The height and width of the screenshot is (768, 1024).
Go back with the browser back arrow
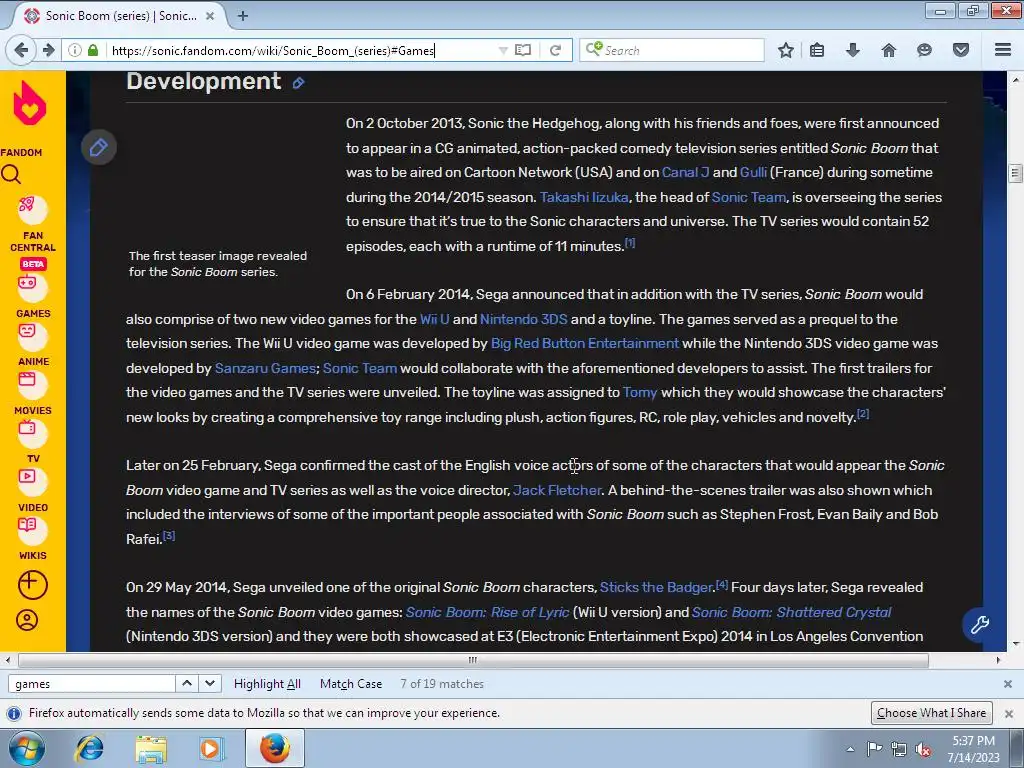tap(21, 50)
